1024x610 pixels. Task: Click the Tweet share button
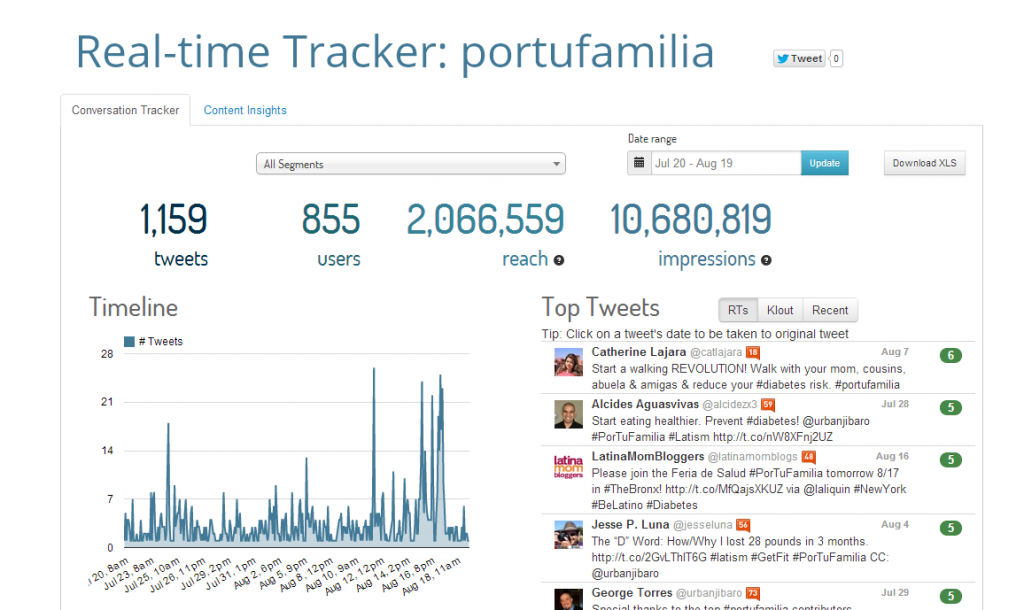pyautogui.click(x=799, y=58)
